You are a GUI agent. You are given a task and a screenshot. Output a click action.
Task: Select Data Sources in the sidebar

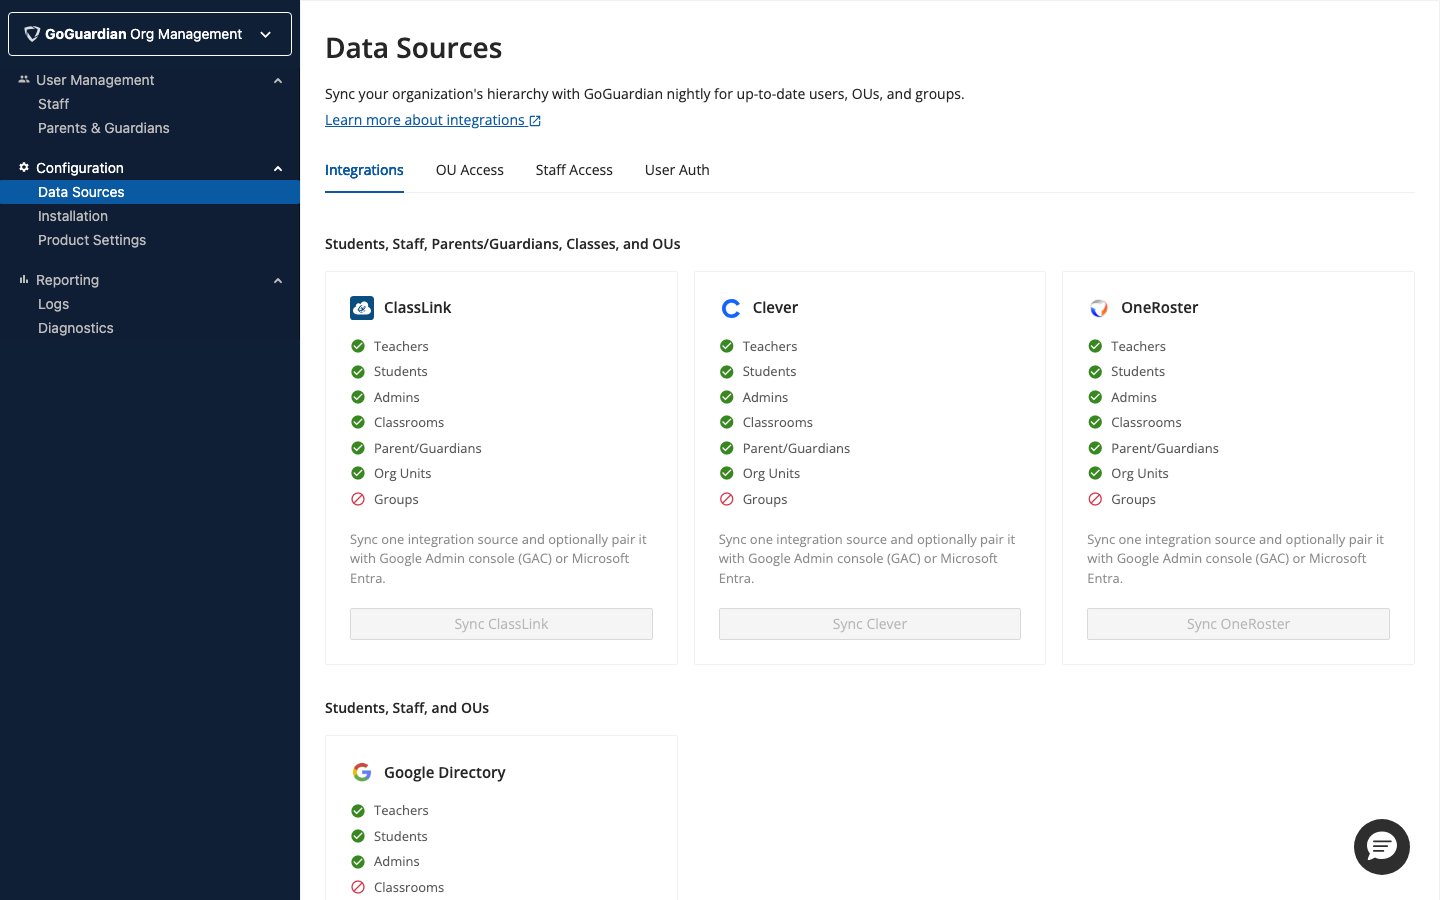pos(150,192)
